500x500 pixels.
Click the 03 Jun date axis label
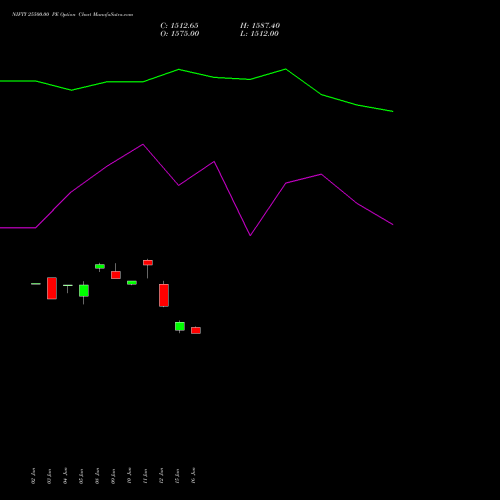tap(49, 476)
